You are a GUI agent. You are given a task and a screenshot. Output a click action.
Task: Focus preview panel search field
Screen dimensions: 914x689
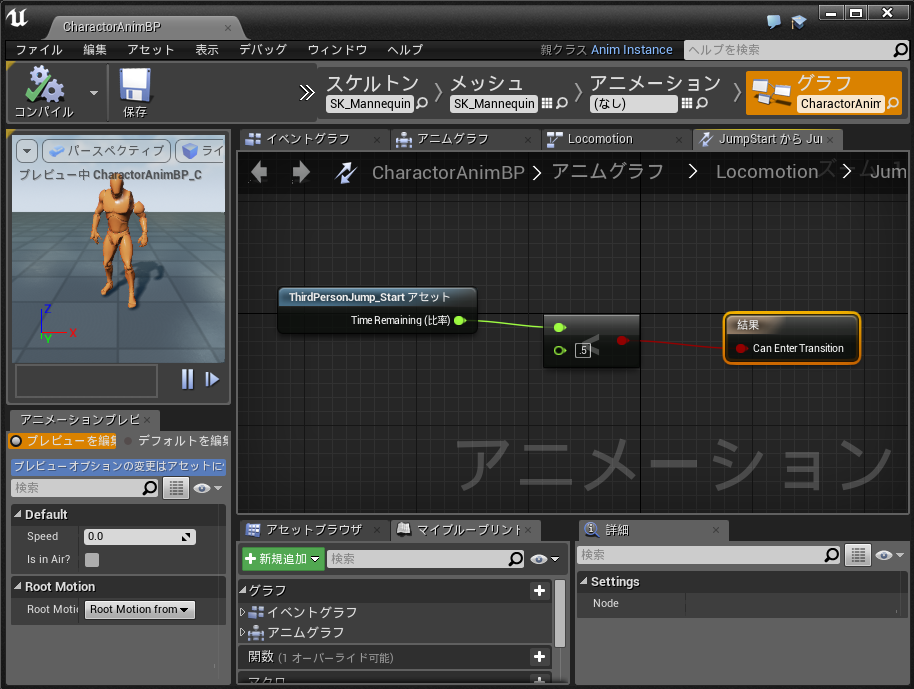[85, 488]
